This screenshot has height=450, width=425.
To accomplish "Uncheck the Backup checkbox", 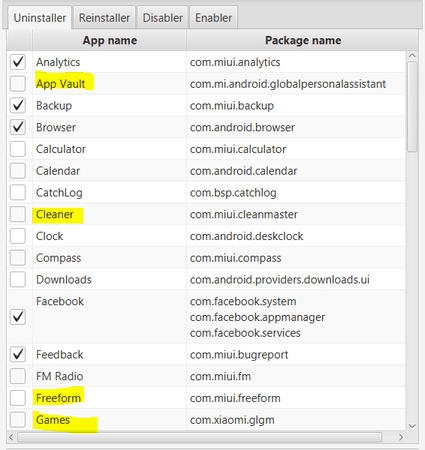I will click(18, 105).
